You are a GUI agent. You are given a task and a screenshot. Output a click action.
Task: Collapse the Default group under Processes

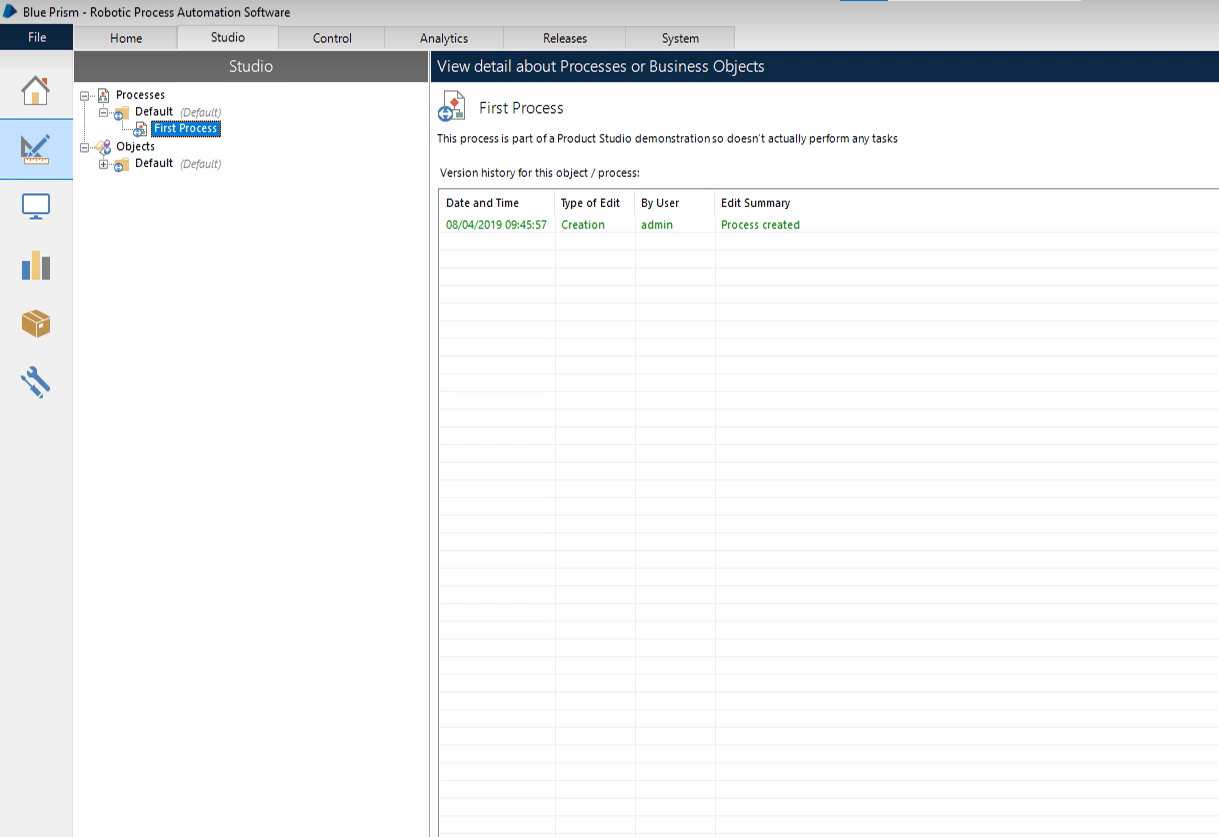click(x=103, y=112)
